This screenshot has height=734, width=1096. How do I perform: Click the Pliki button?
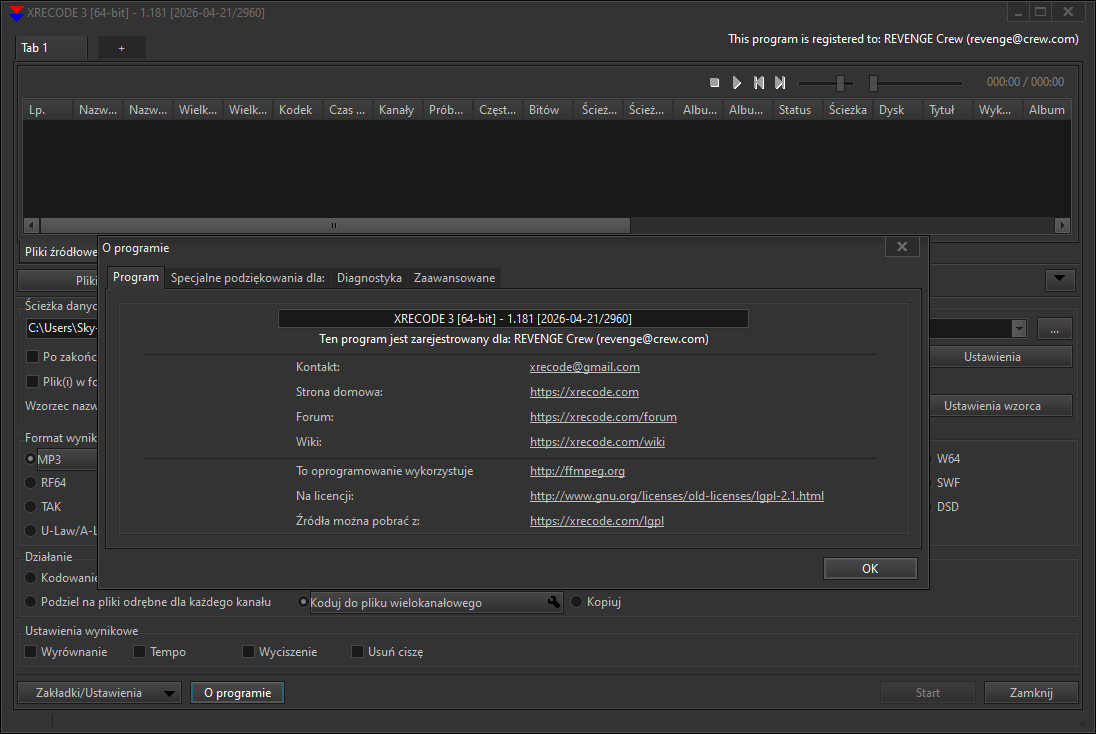(x=58, y=280)
